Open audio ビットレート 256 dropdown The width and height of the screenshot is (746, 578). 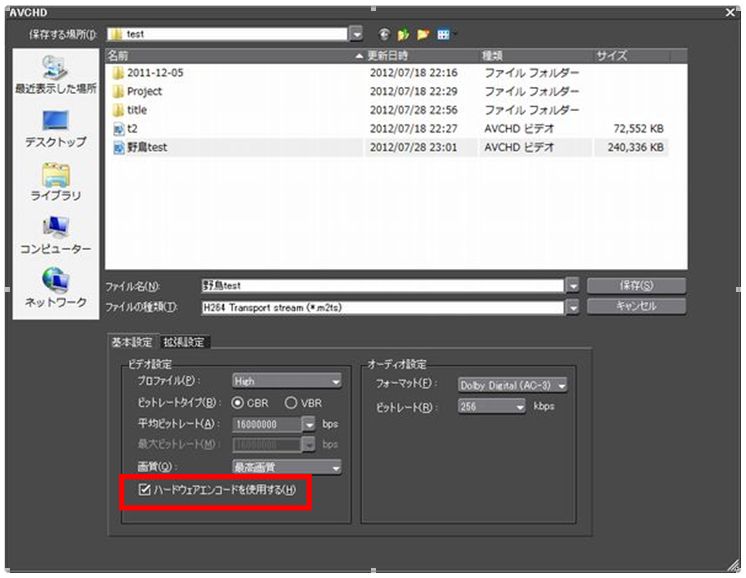click(x=491, y=406)
